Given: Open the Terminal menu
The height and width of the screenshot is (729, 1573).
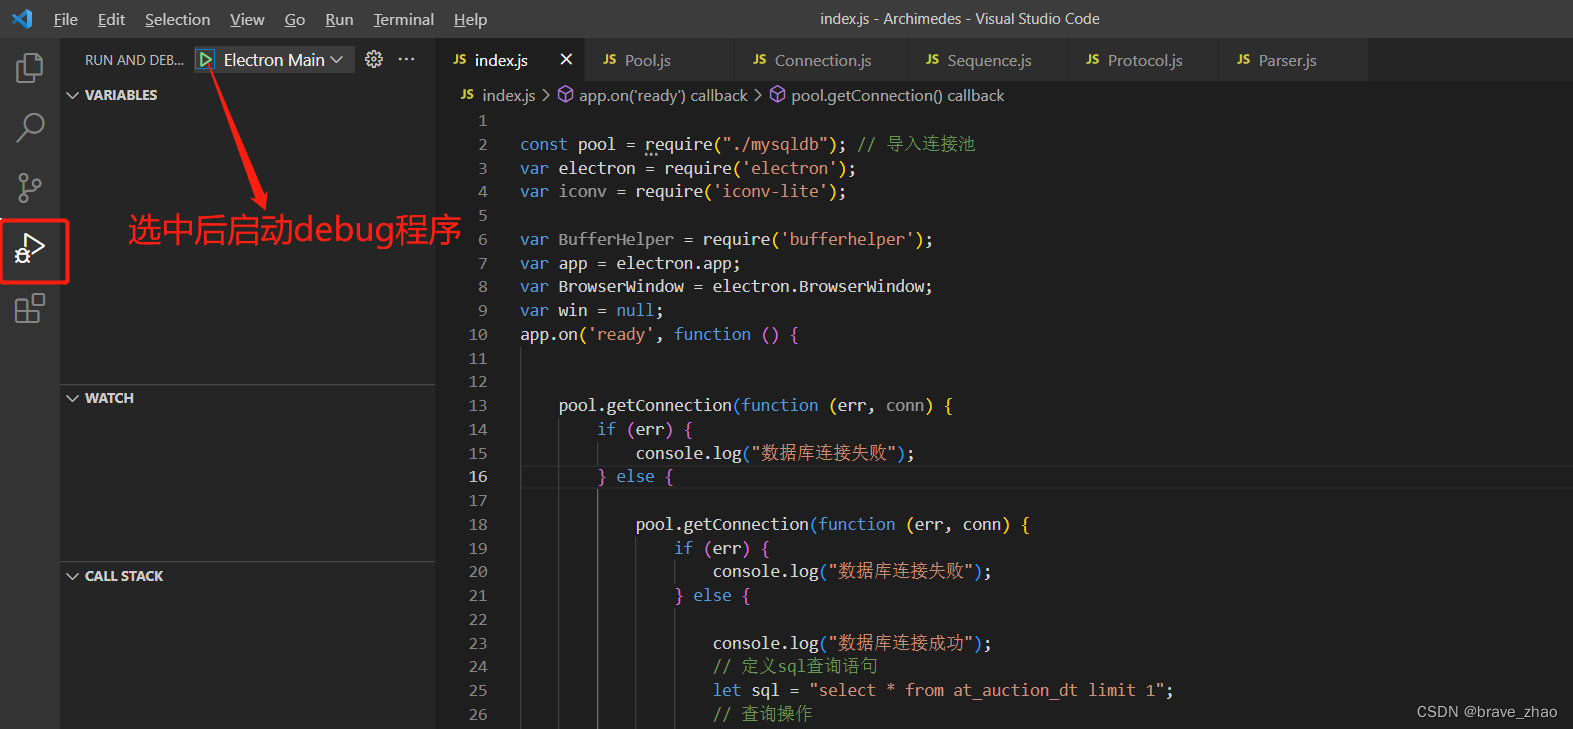Looking at the screenshot, I should [403, 19].
